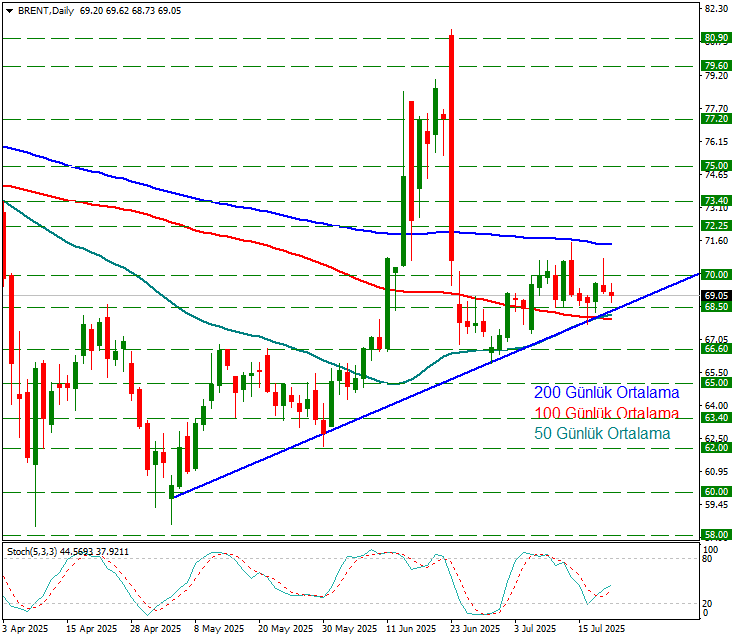Select the 70.00 price level label
Image resolution: width=739 pixels, height=640 pixels.
[x=716, y=274]
